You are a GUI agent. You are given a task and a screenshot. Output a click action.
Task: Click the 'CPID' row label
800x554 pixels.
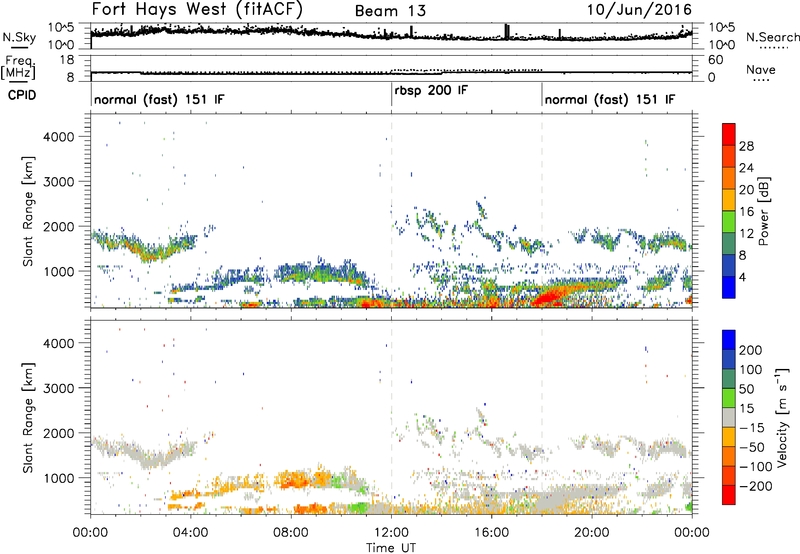click(x=22, y=95)
